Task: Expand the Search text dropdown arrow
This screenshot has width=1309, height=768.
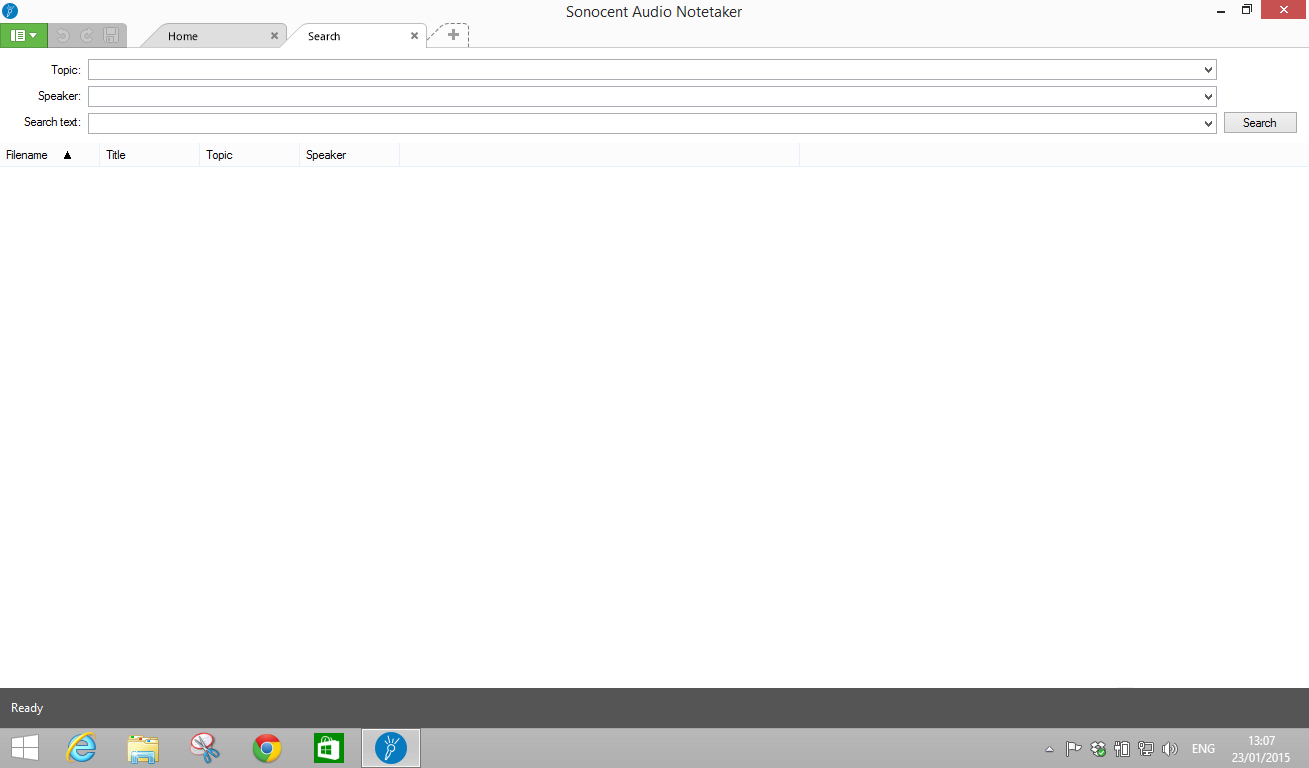Action: click(1209, 123)
